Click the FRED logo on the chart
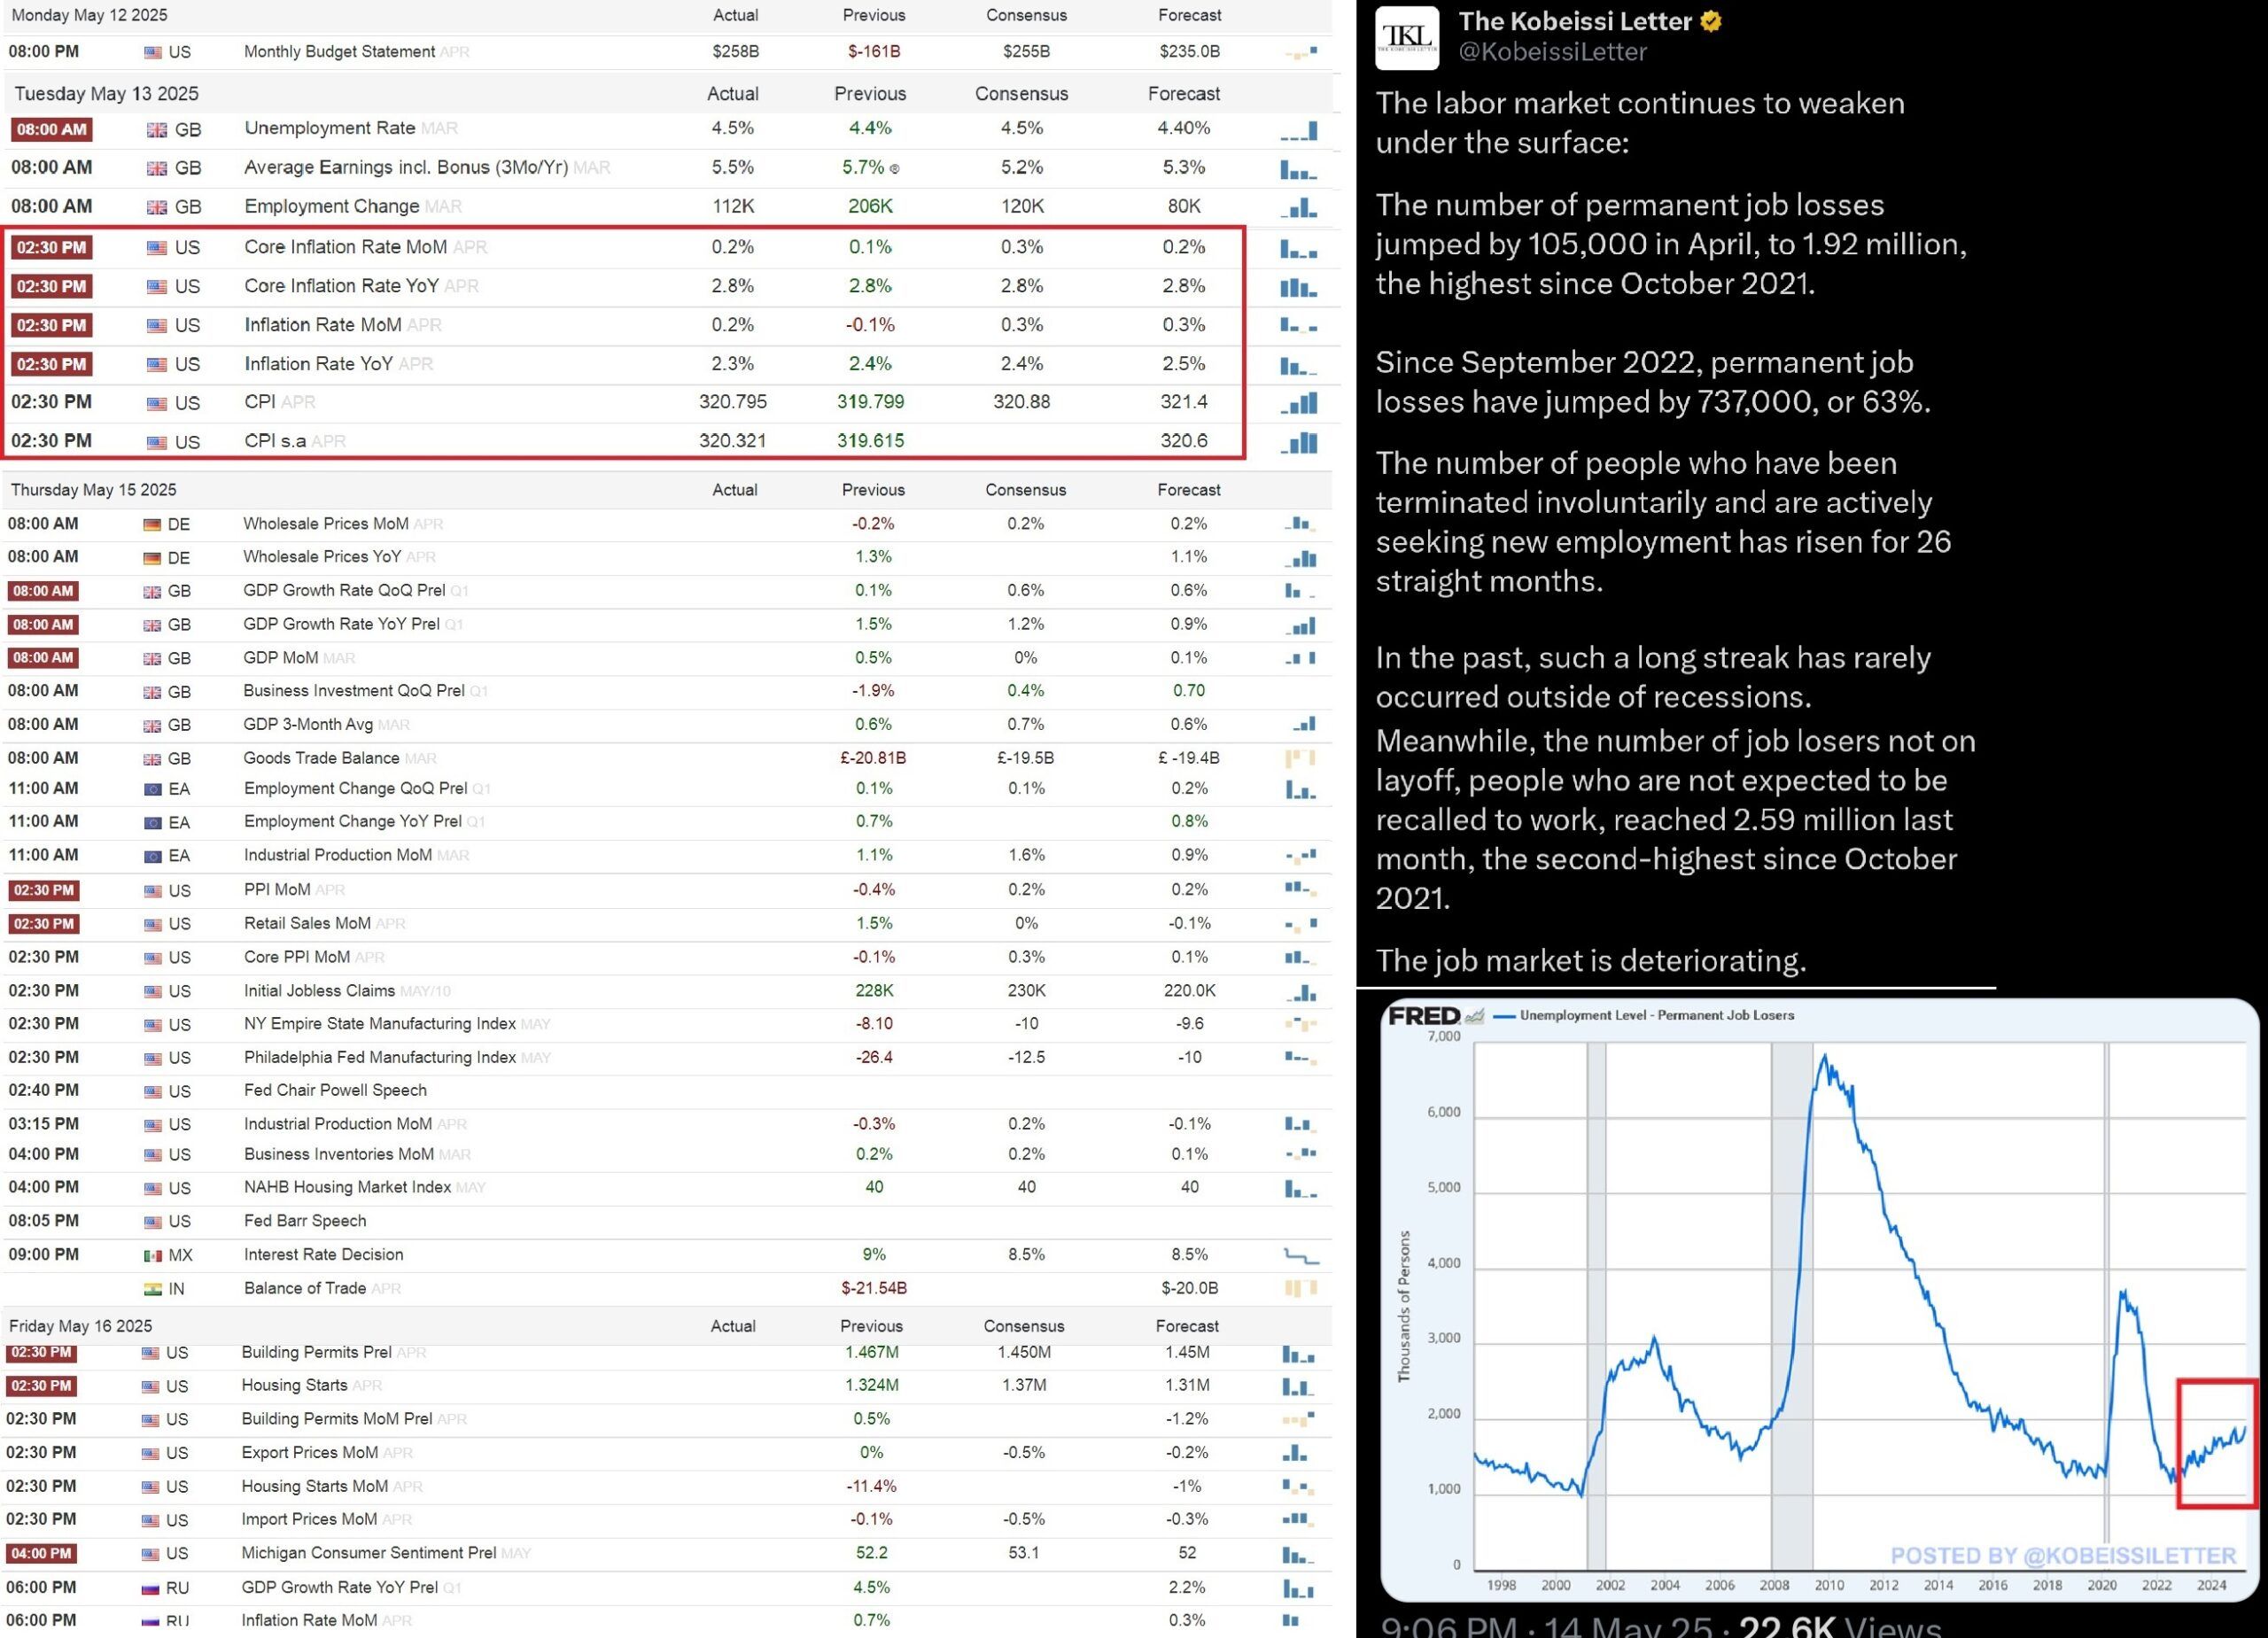The image size is (2268, 1638). pos(1424,1016)
